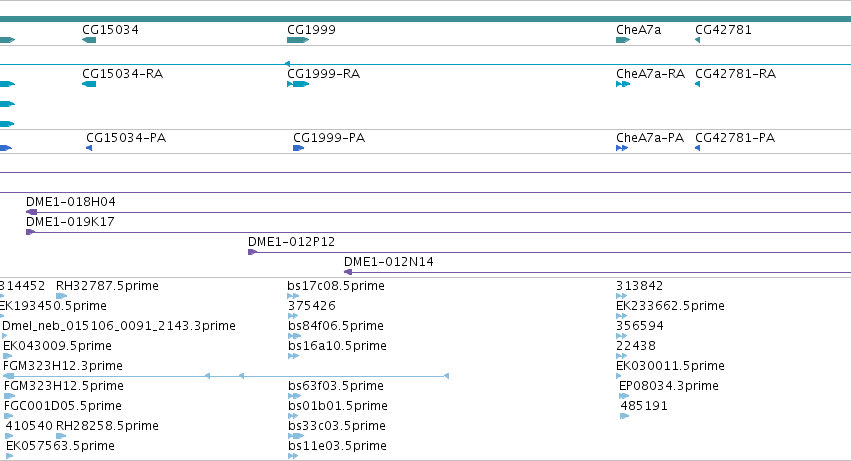This screenshot has width=851, height=461.
Task: Click the 485191 feature glyph
Action: [625, 416]
